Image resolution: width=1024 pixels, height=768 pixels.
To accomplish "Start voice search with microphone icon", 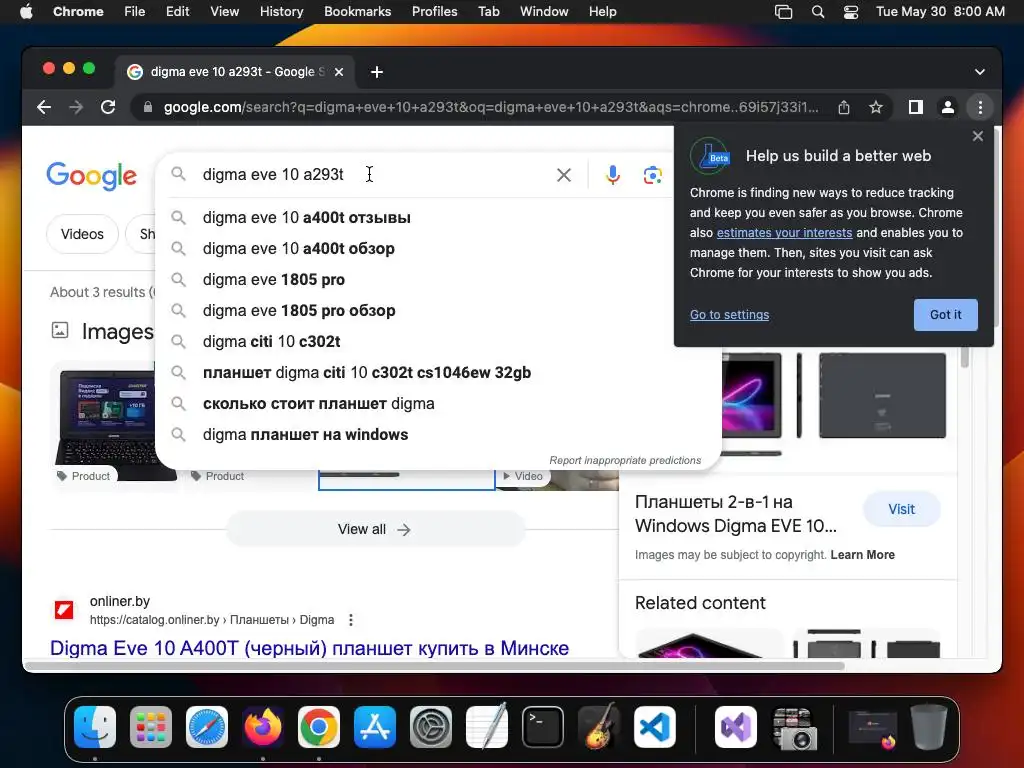I will 613,174.
